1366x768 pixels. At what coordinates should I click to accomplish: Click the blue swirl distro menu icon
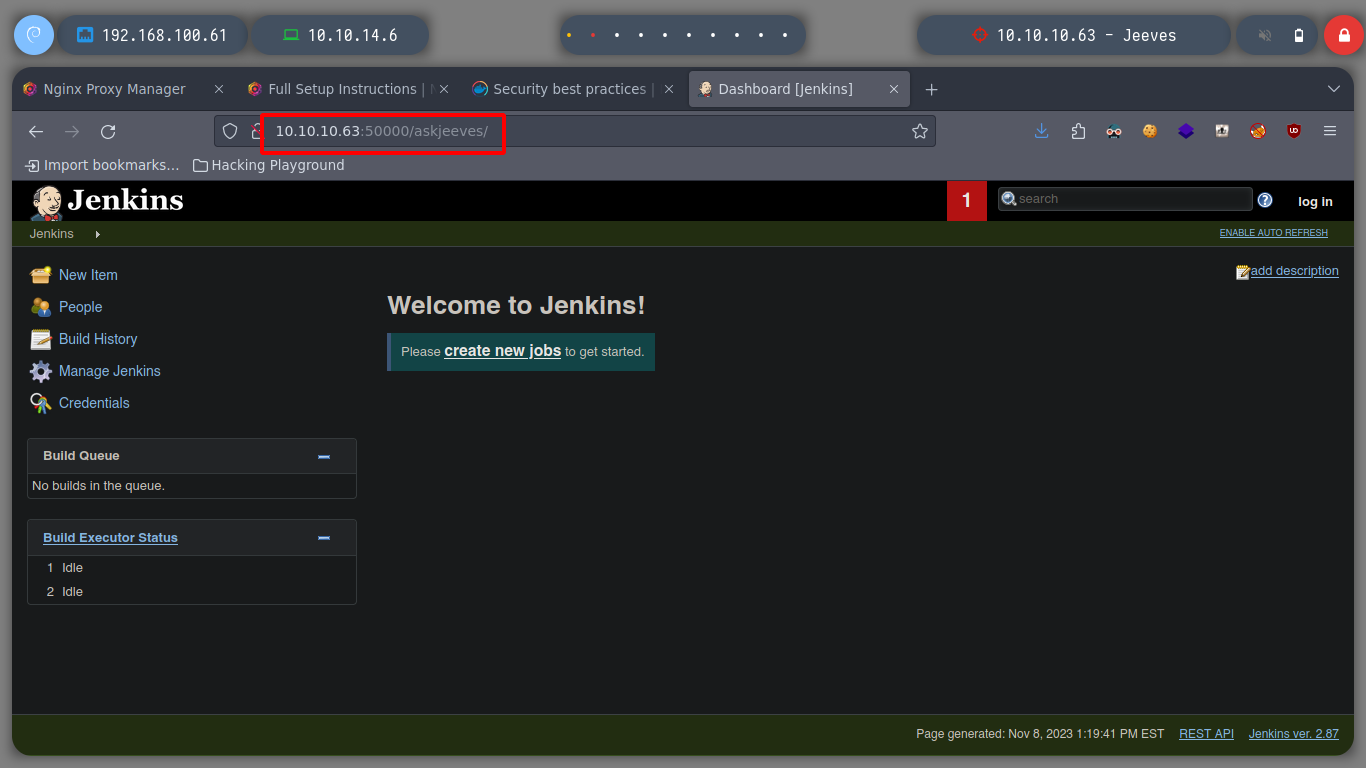[x=33, y=35]
